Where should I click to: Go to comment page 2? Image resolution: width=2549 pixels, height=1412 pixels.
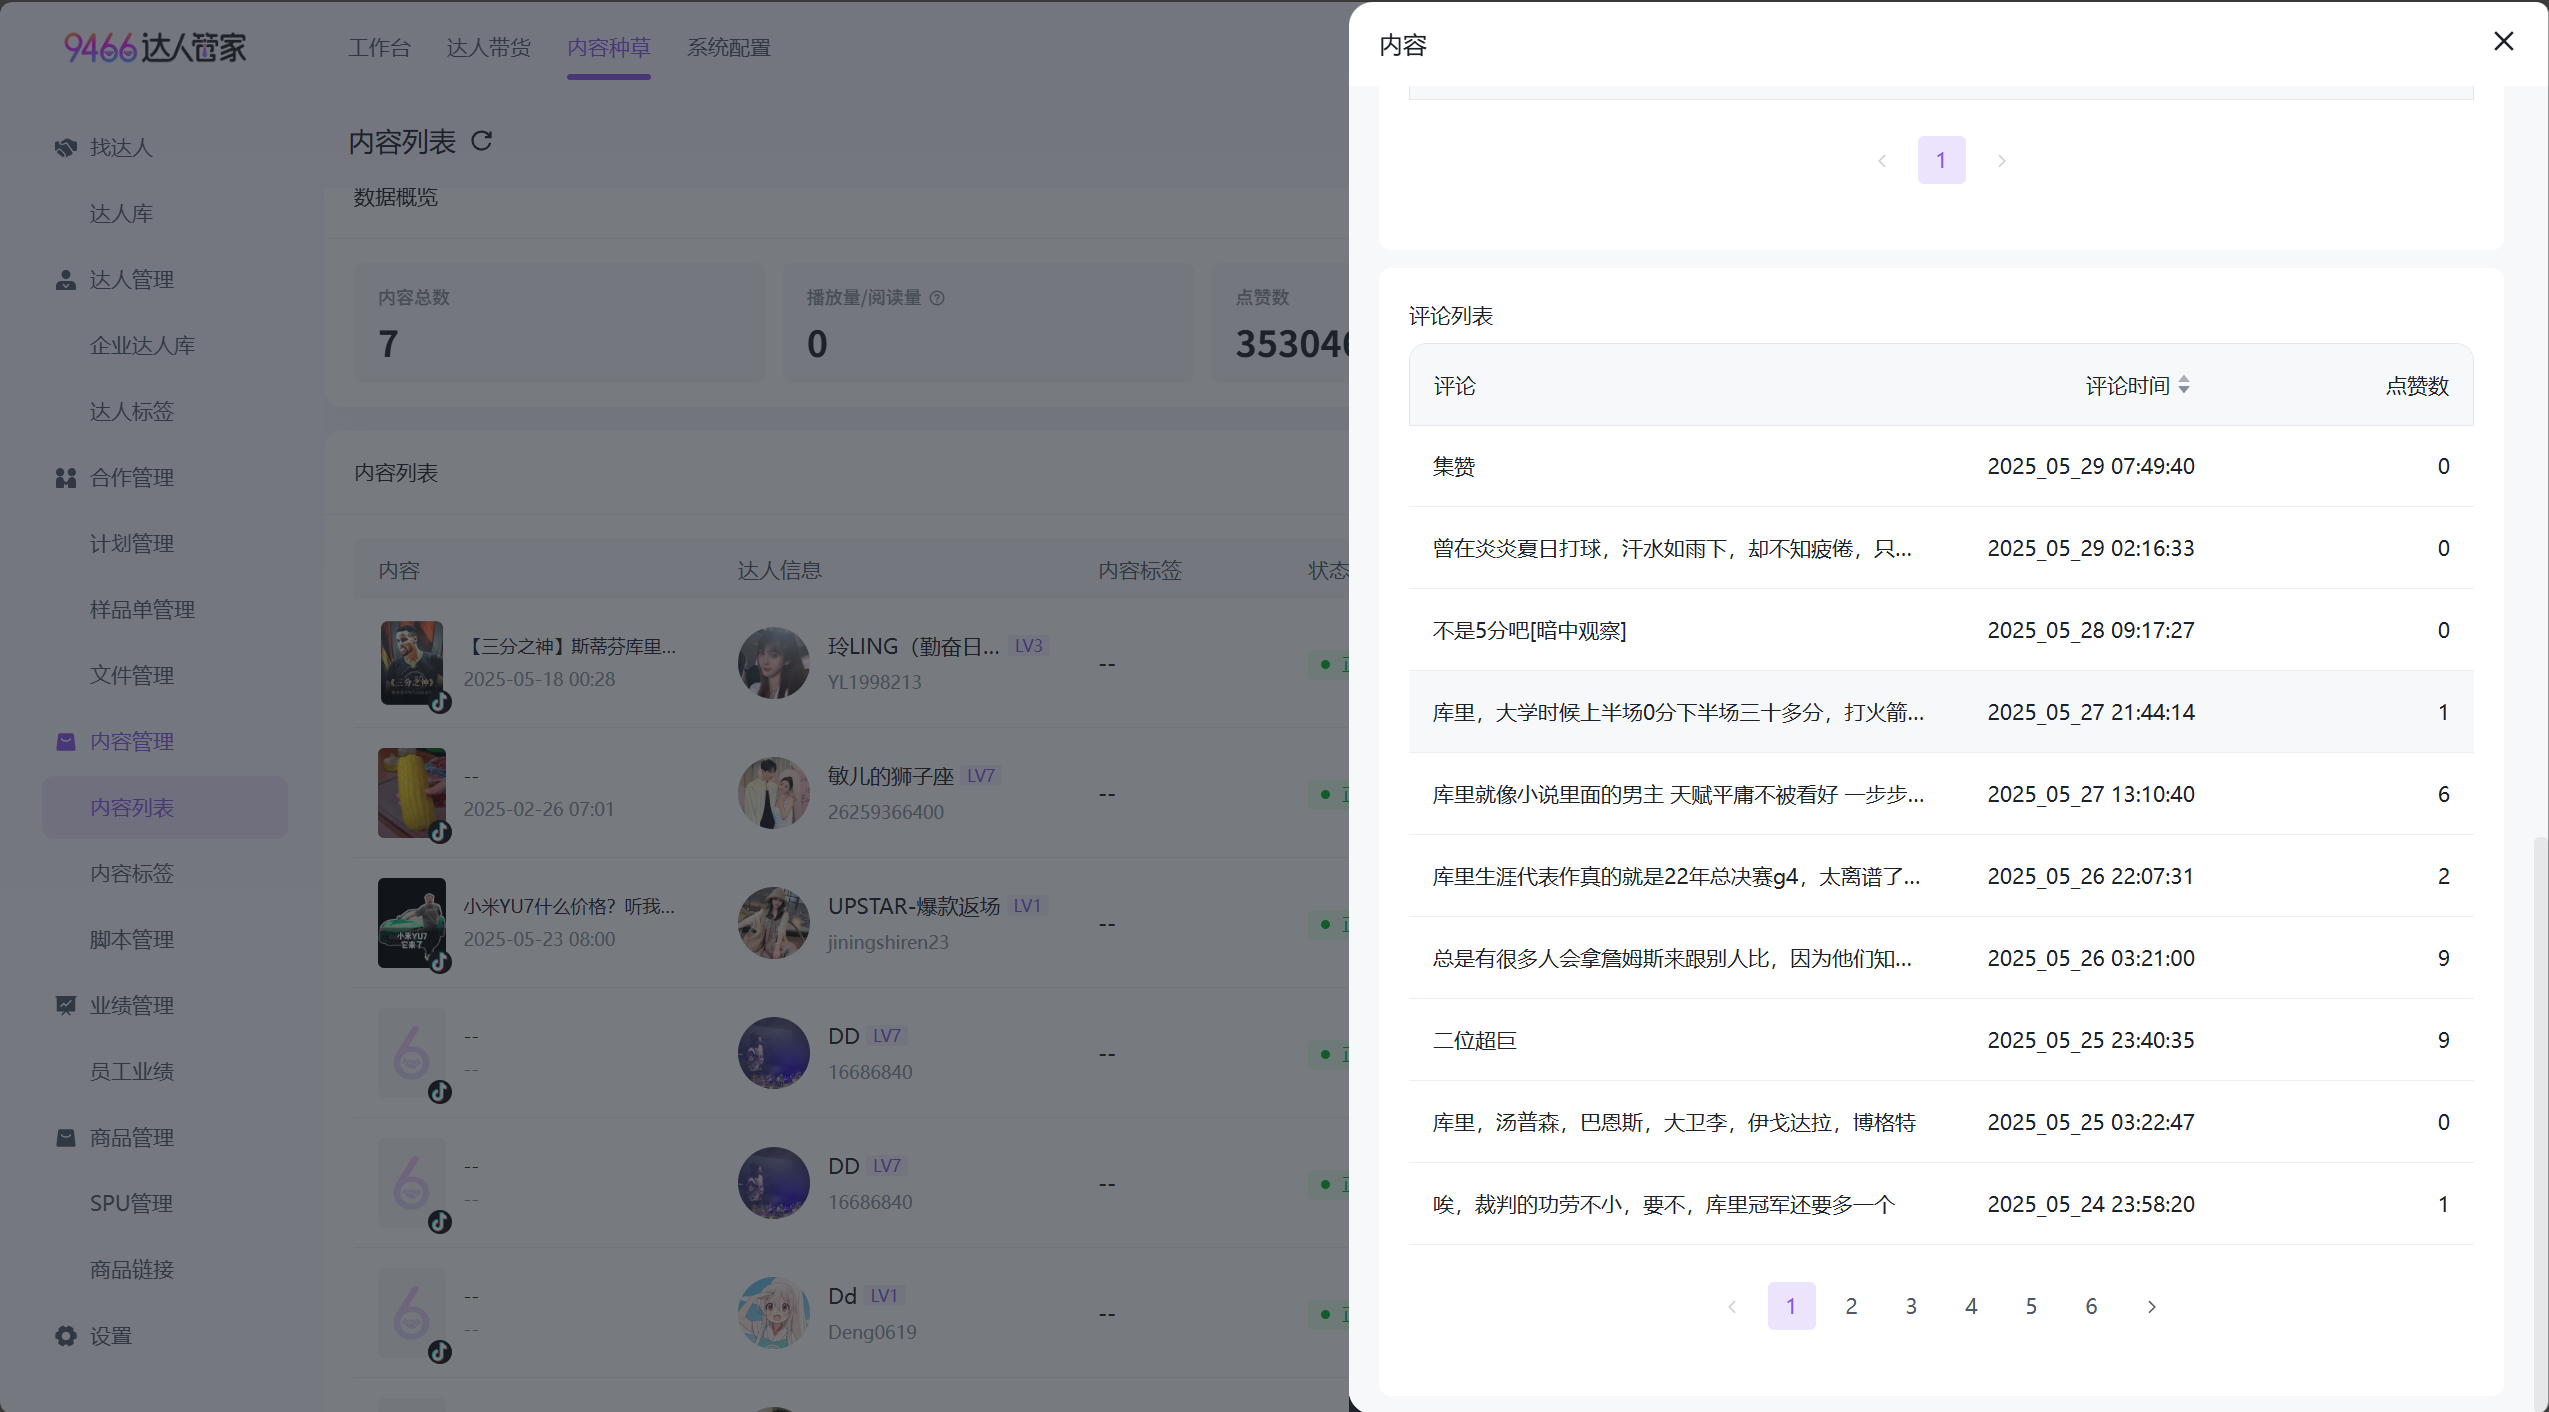pyautogui.click(x=1851, y=1306)
